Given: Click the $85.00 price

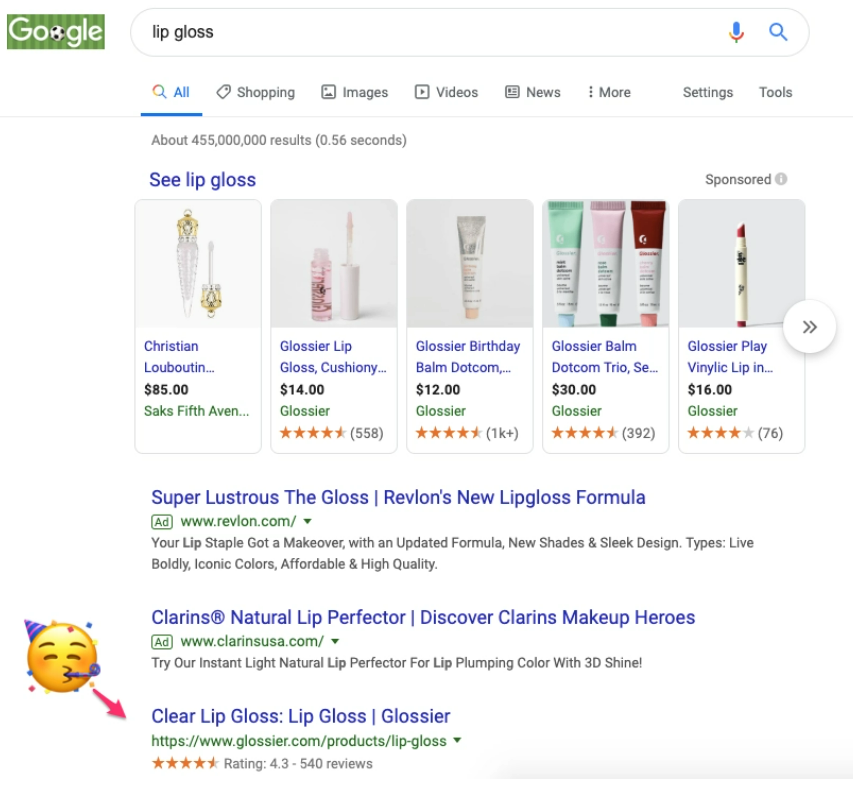Looking at the screenshot, I should click(166, 390).
